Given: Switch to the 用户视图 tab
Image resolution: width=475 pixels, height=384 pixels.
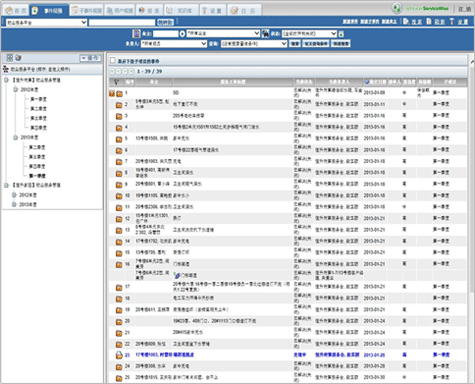Looking at the screenshot, I should (x=120, y=10).
